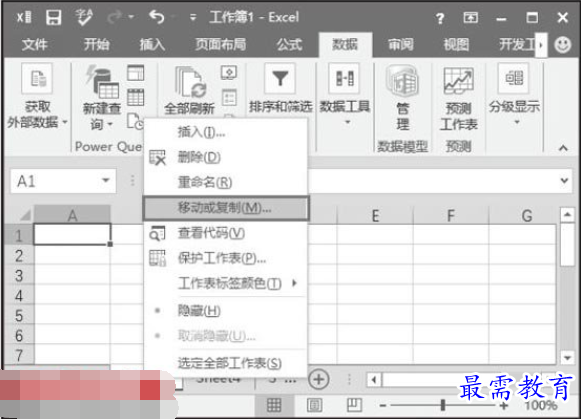
Task: Switch to Page Break Preview icon
Action: (354, 405)
